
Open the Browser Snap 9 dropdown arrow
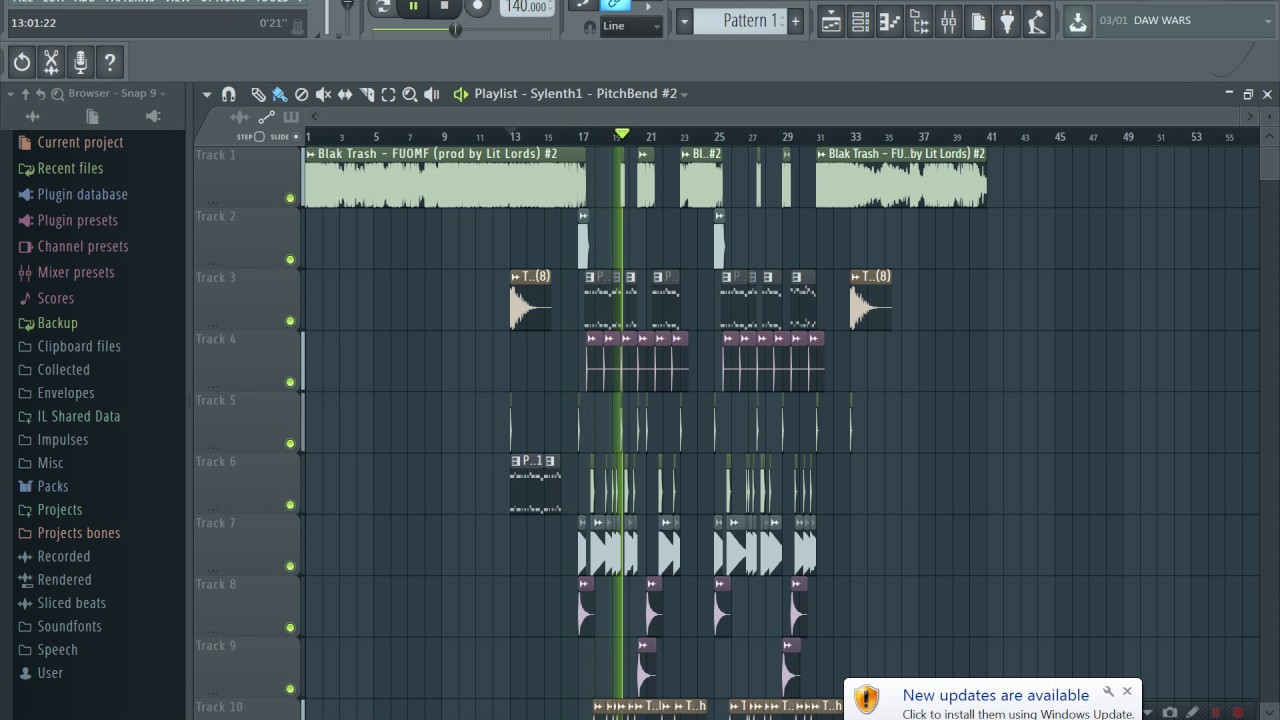(x=163, y=94)
